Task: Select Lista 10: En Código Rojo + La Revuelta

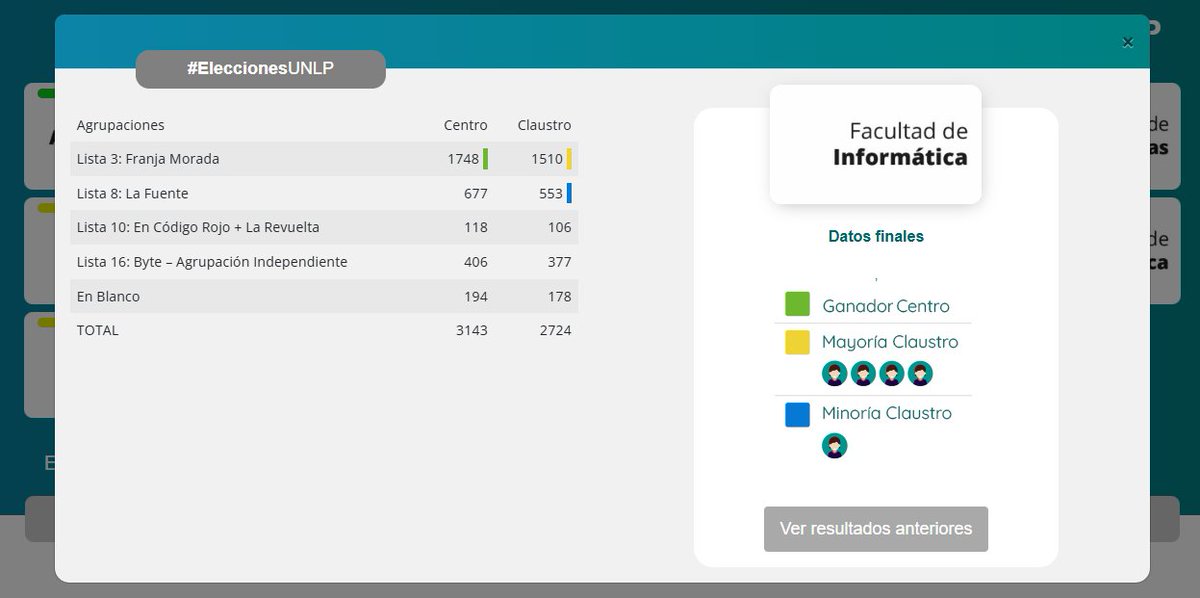Action: pos(198,227)
